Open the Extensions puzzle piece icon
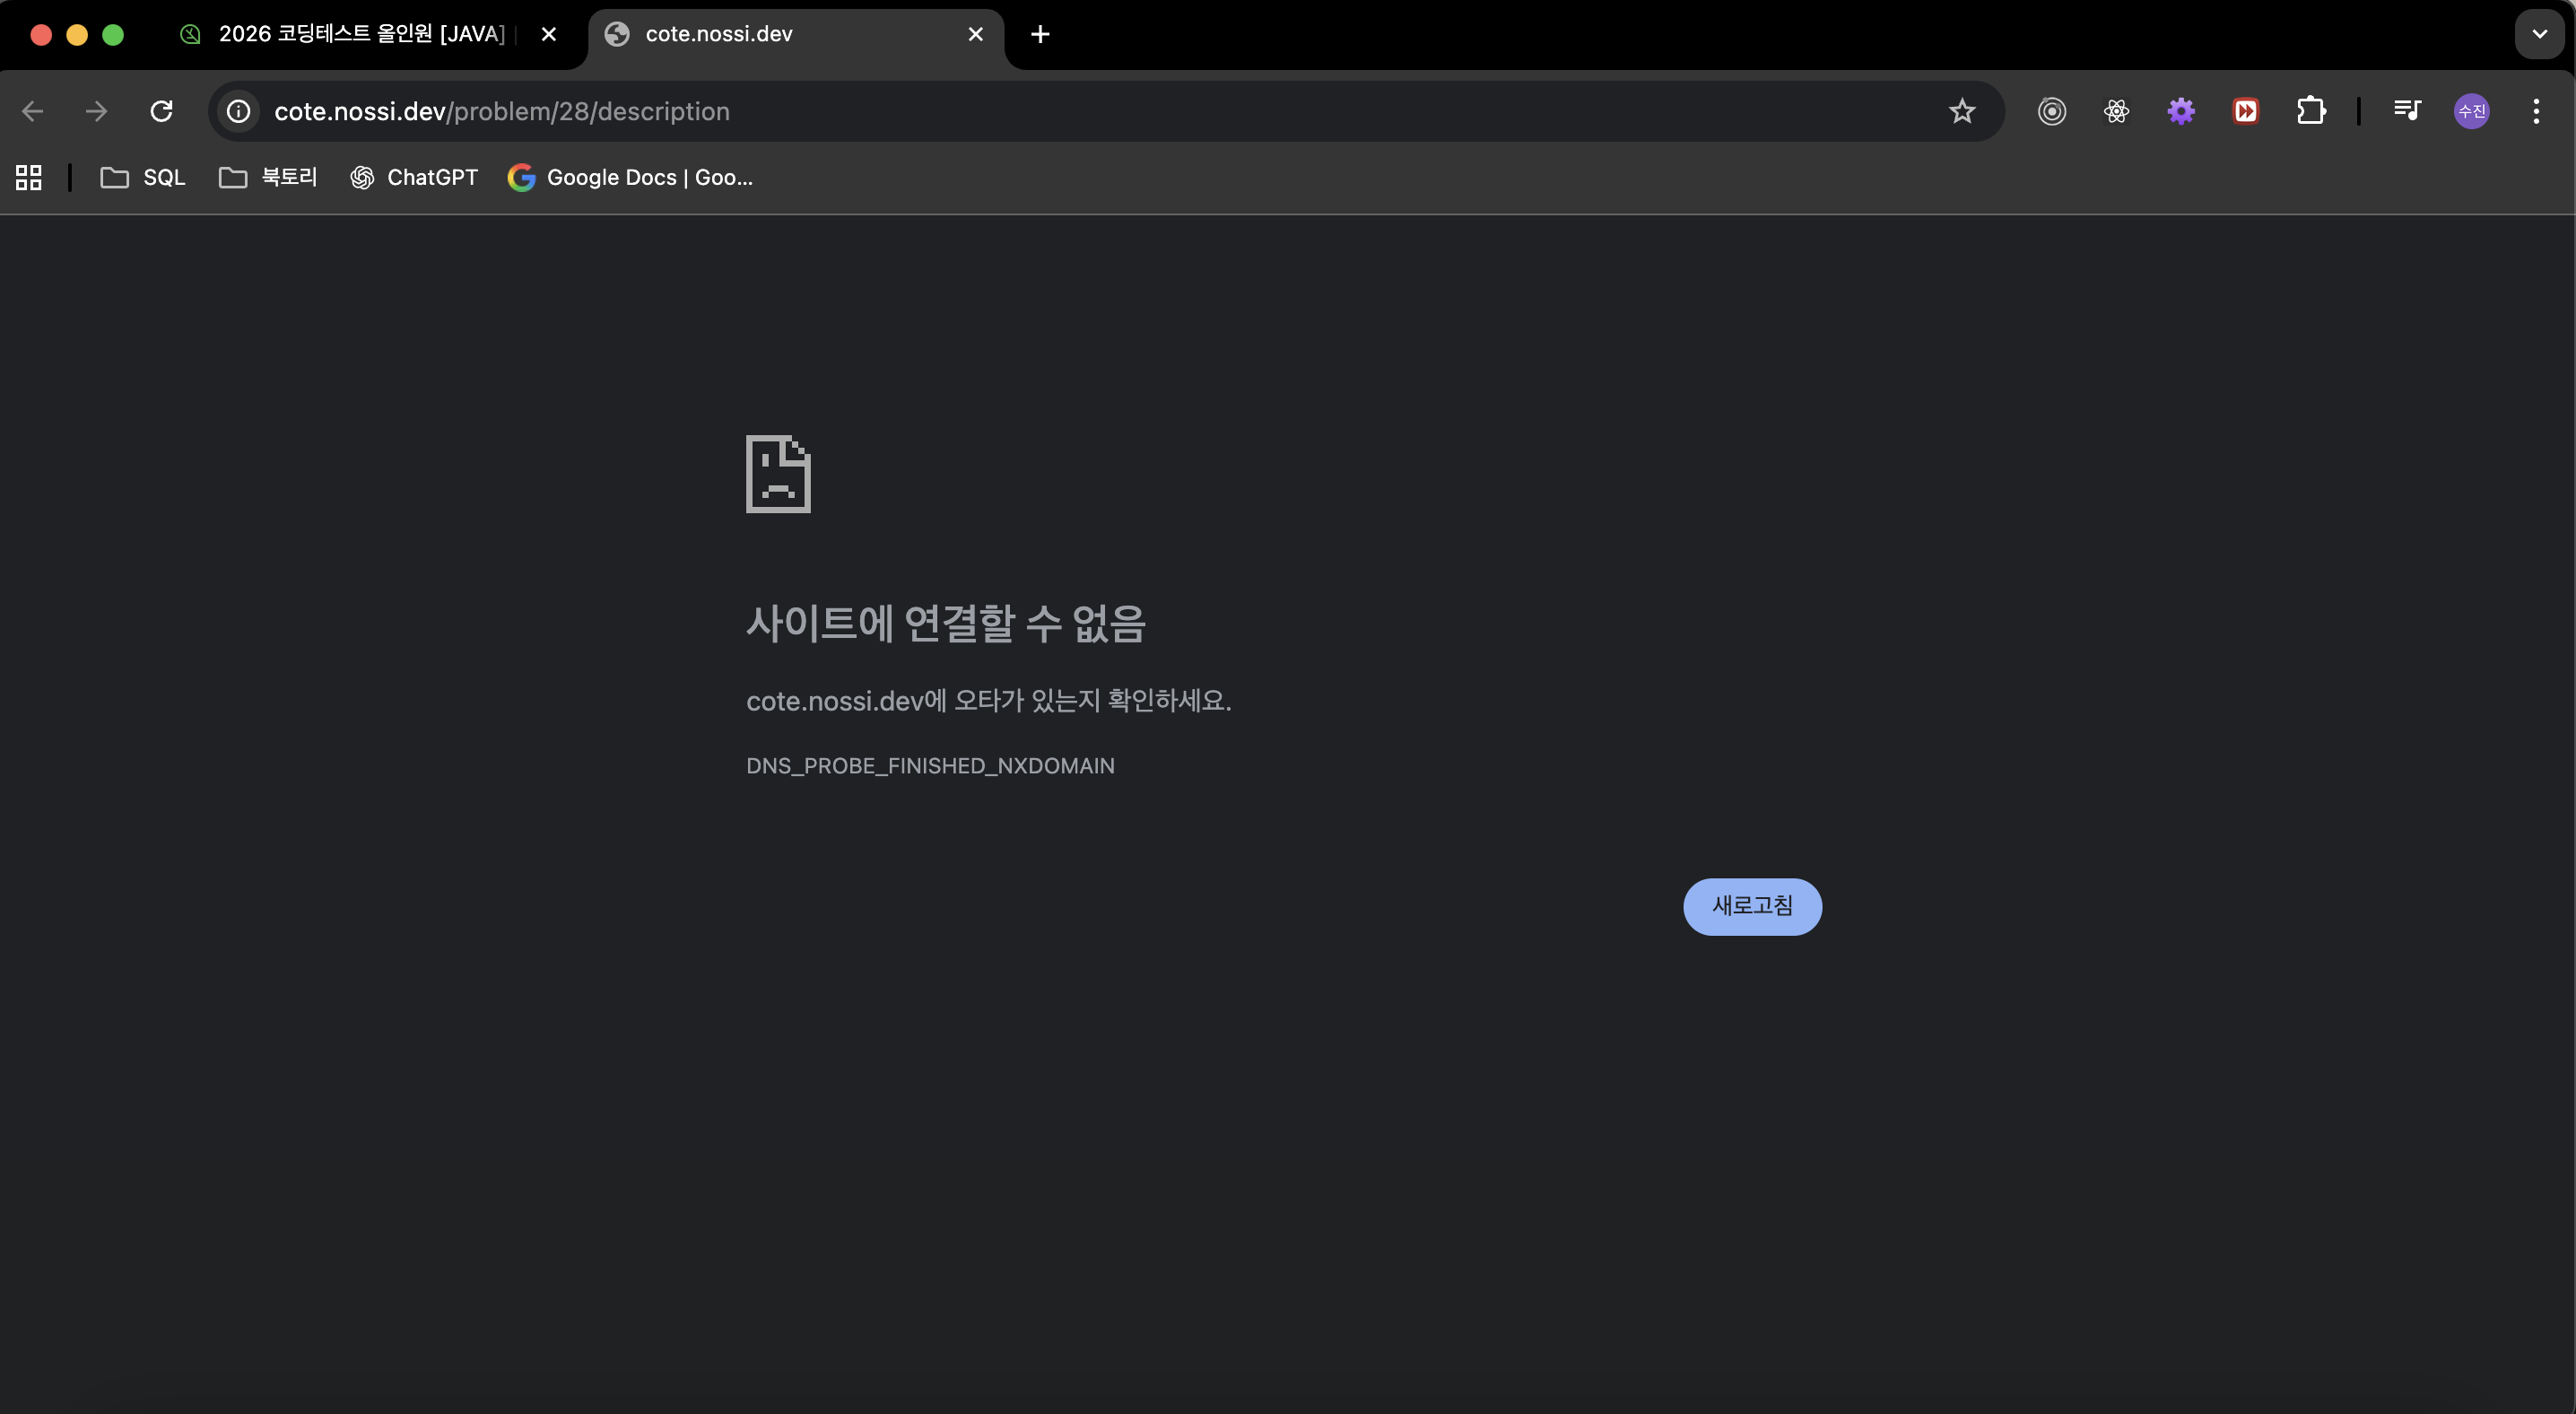This screenshot has width=2576, height=1414. coord(2311,111)
